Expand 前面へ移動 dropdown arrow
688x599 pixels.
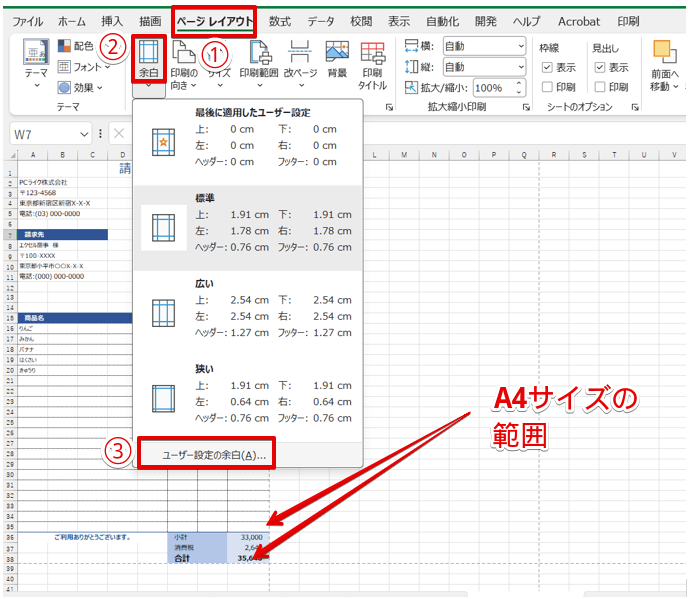coord(676,86)
